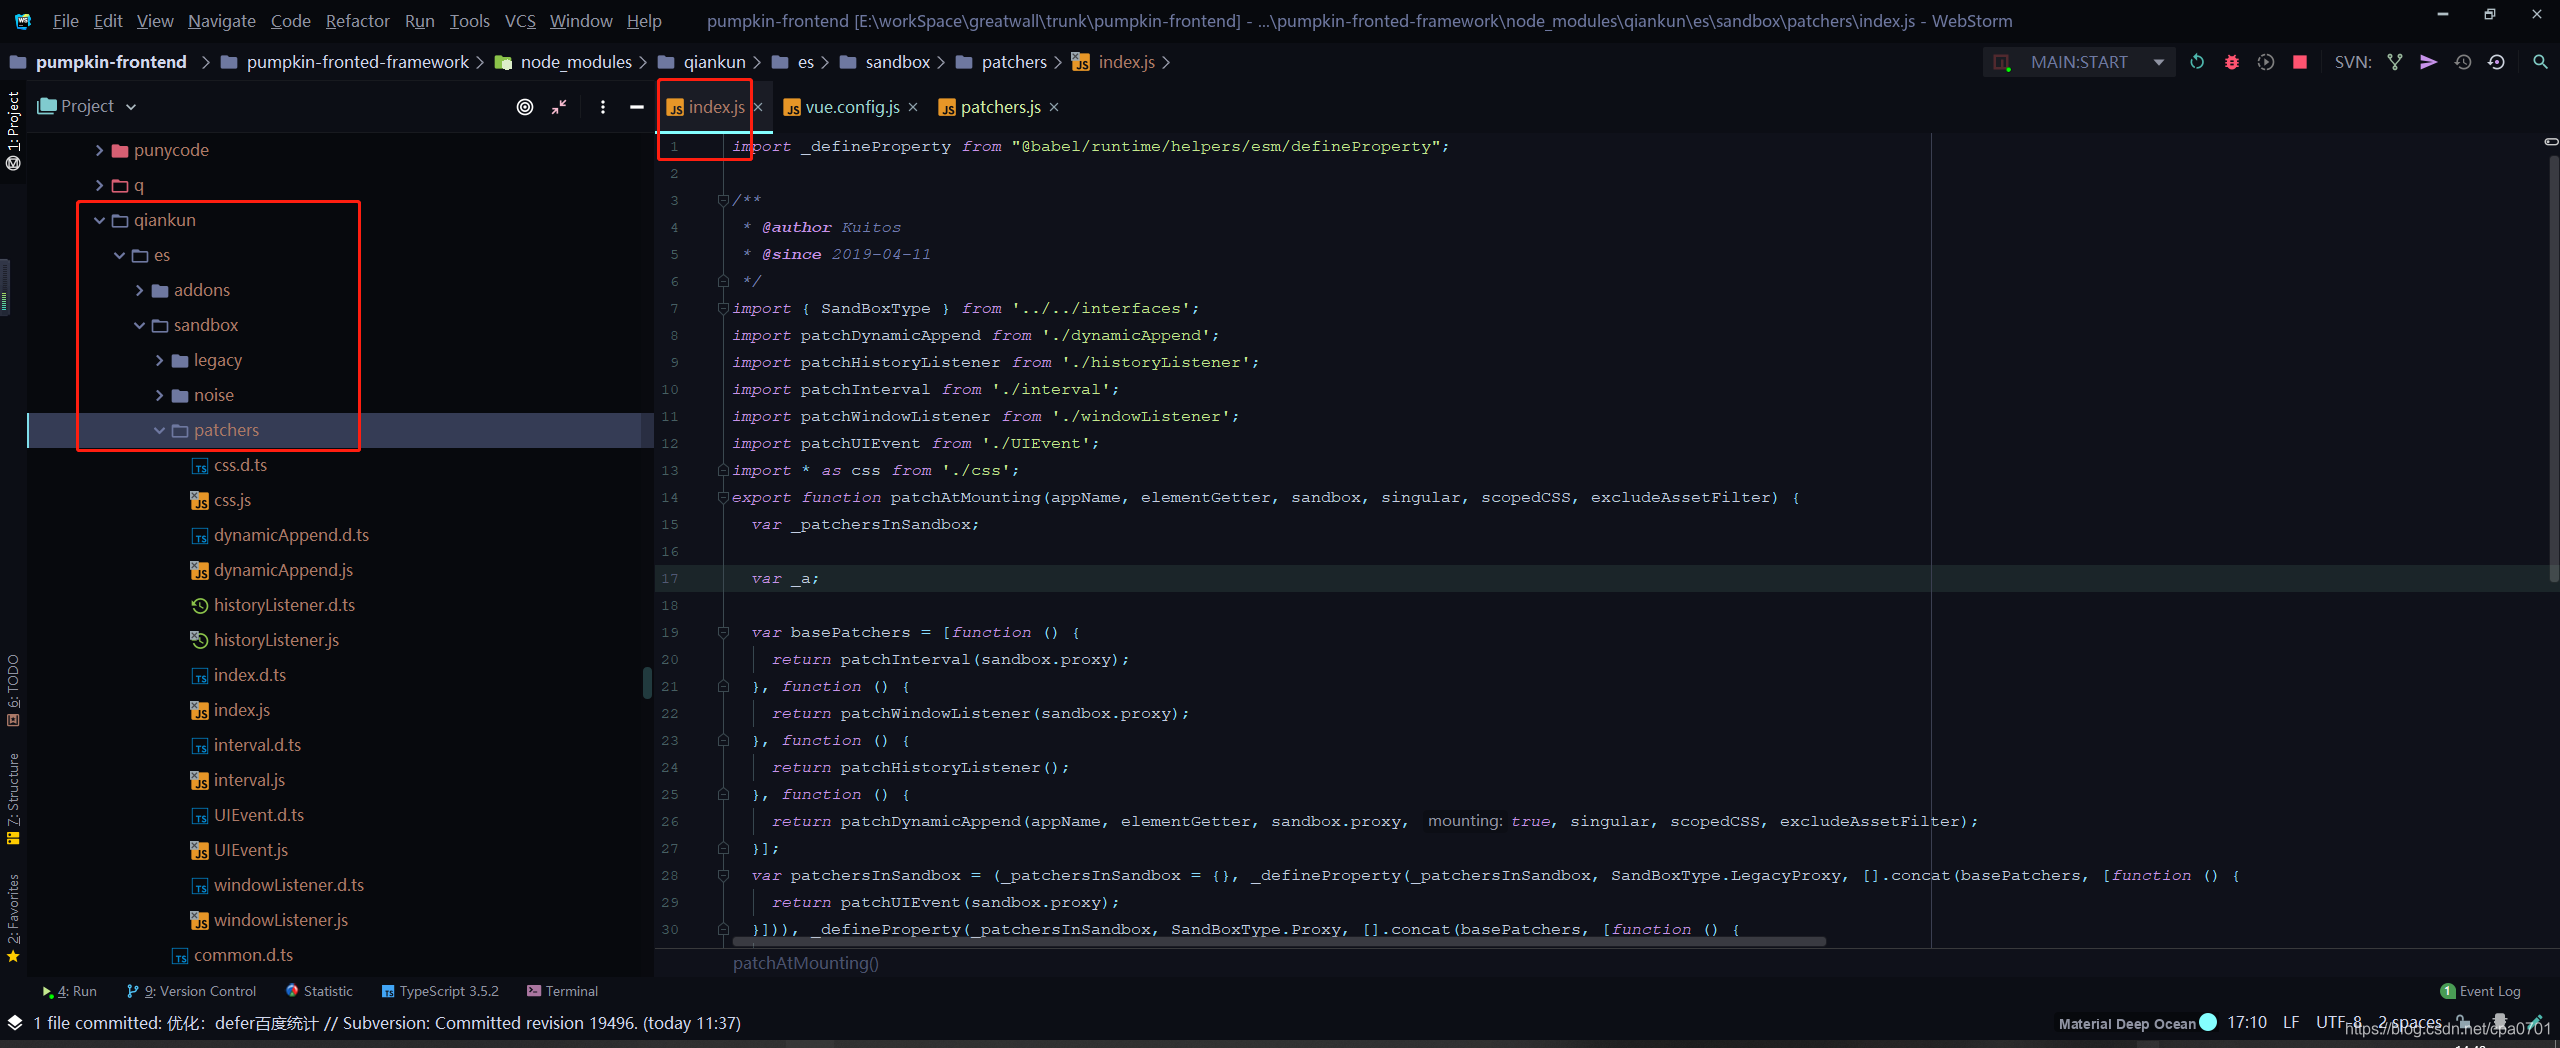Click the SVN update project icon
The image size is (2560, 1048).
2395,62
